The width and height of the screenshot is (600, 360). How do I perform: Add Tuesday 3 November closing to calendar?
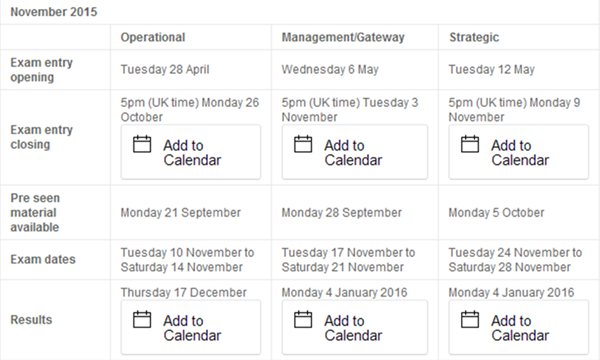click(355, 152)
